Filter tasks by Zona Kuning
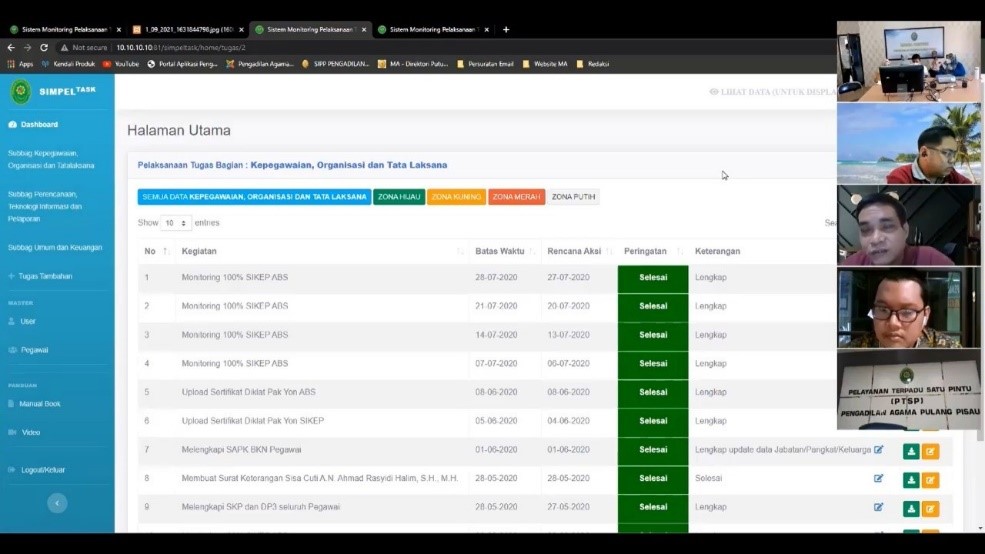 pos(456,197)
